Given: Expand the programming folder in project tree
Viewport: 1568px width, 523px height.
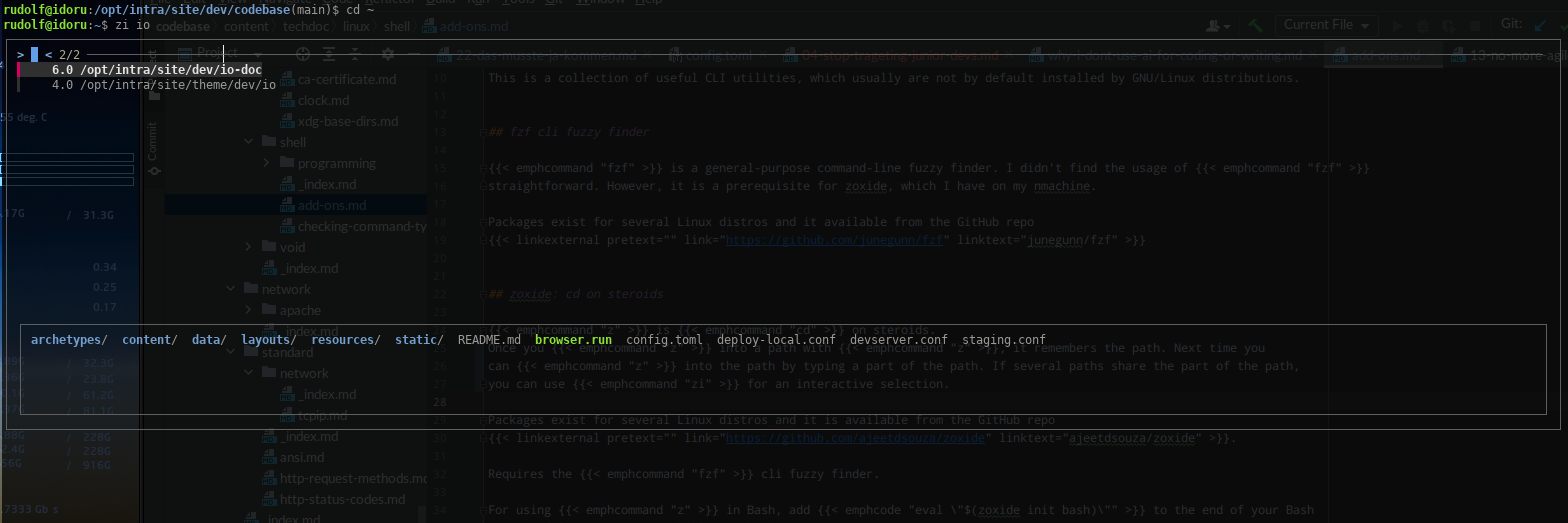Looking at the screenshot, I should [x=268, y=163].
